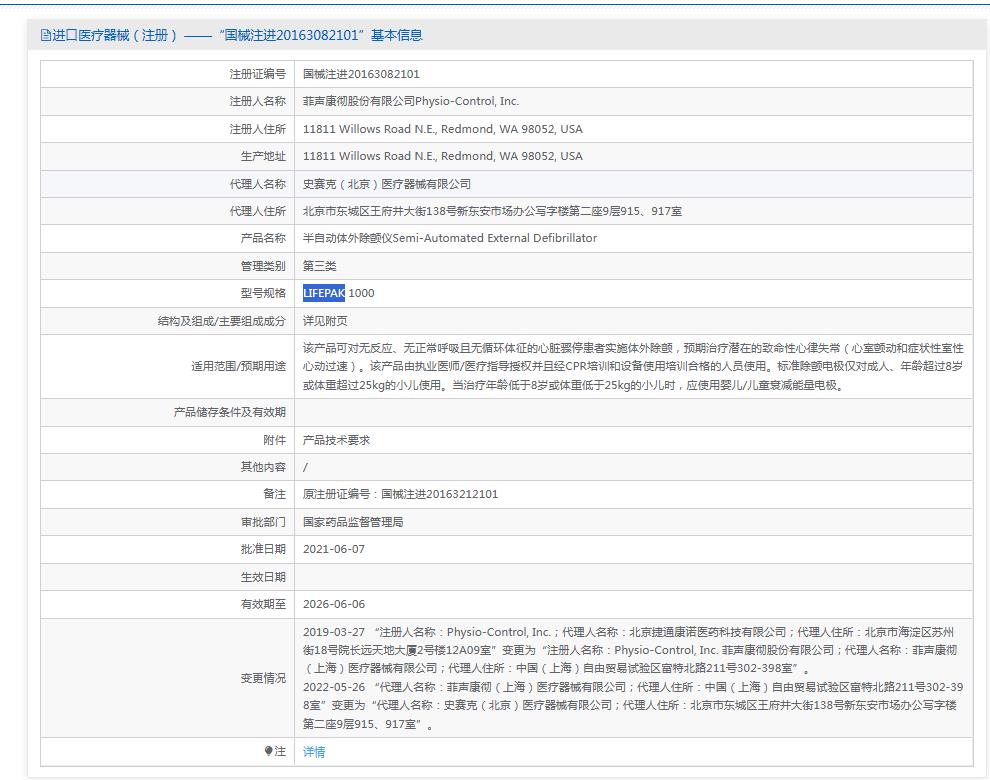Click the highlighted LIFEPAK text
The height and width of the screenshot is (780, 990).
coord(324,293)
